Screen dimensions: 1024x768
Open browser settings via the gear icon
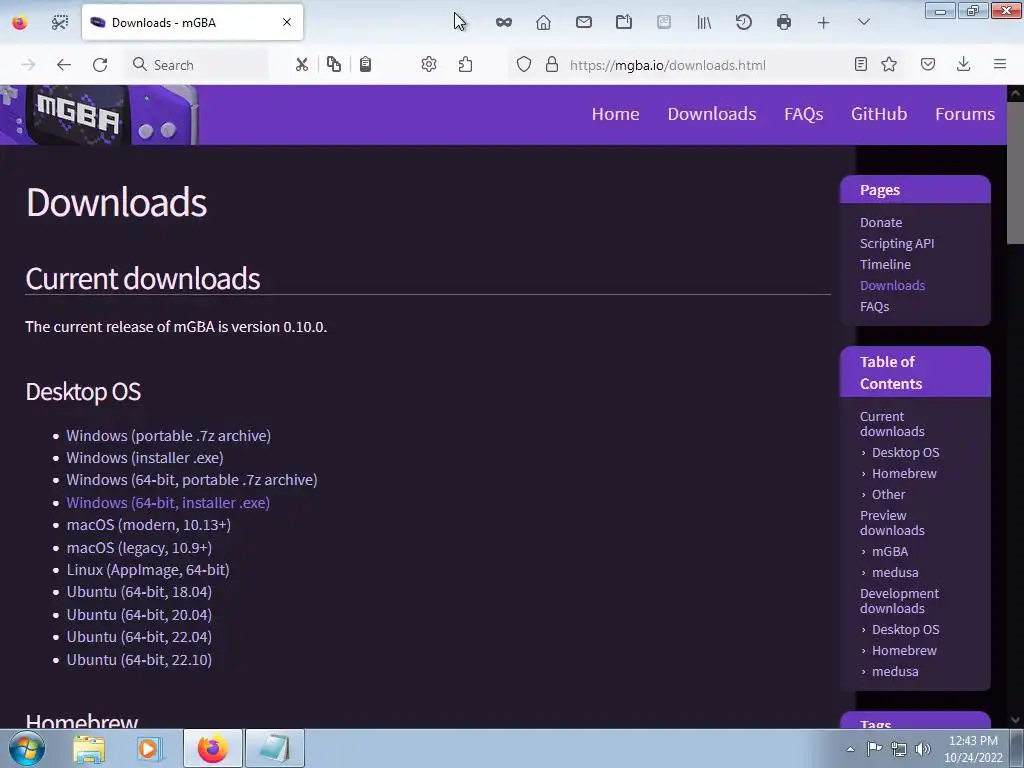[x=428, y=64]
